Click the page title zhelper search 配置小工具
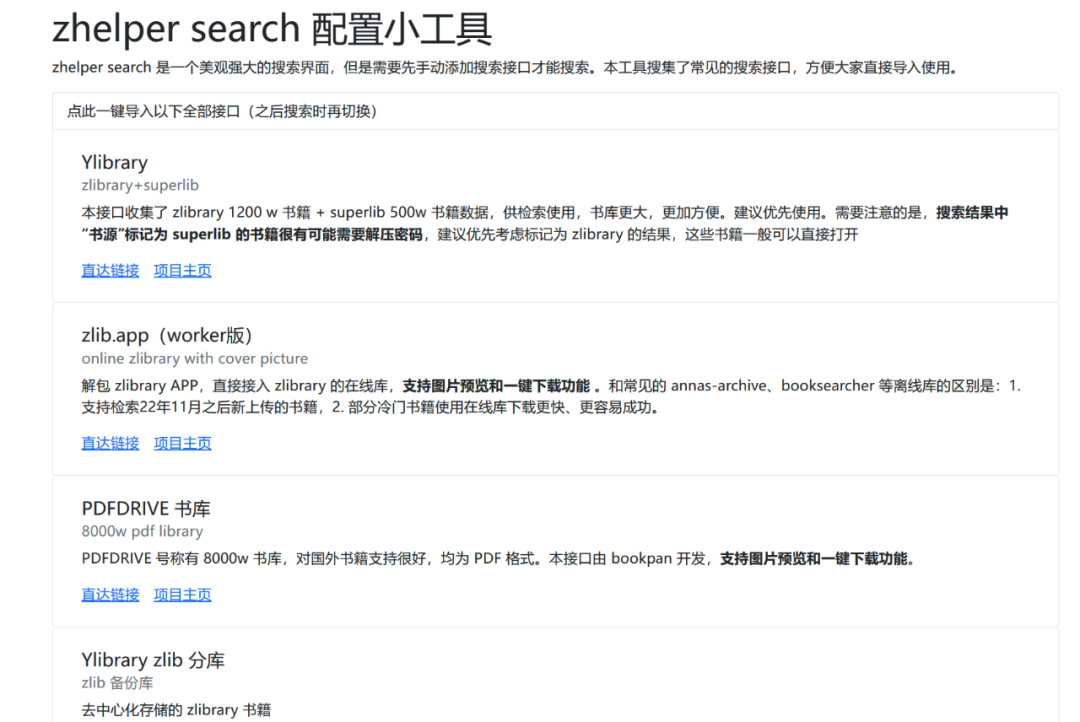1080x722 pixels. pos(272,29)
